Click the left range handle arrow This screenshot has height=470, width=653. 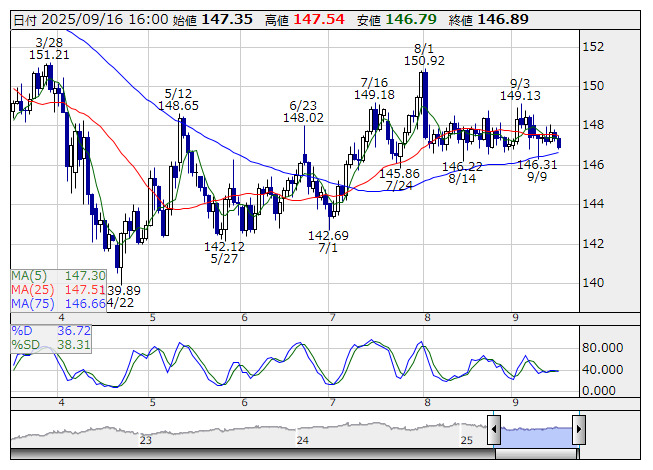click(x=492, y=428)
